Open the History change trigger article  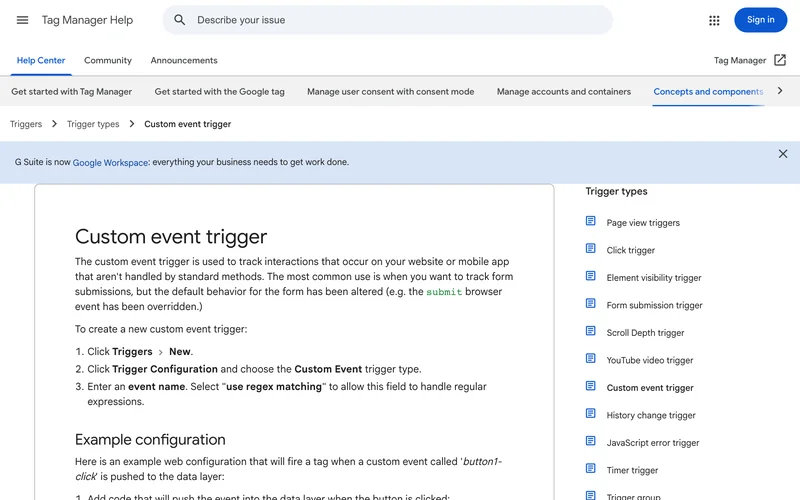tap(651, 416)
